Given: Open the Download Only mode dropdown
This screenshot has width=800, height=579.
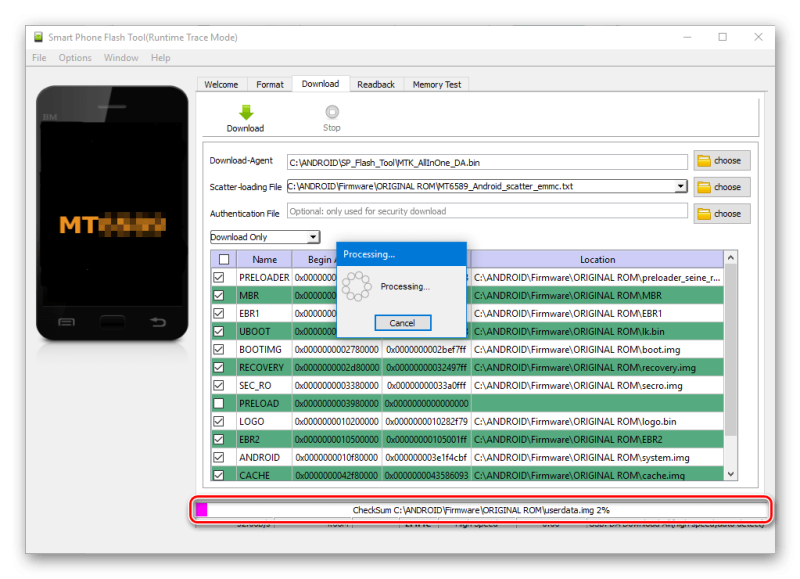Looking at the screenshot, I should (265, 237).
